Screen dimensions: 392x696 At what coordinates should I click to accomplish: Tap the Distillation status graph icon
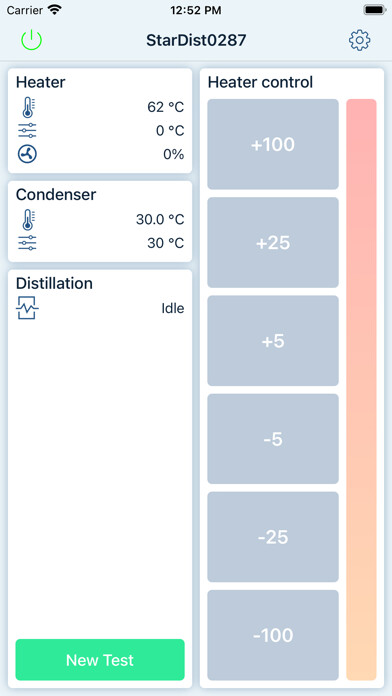(x=28, y=308)
